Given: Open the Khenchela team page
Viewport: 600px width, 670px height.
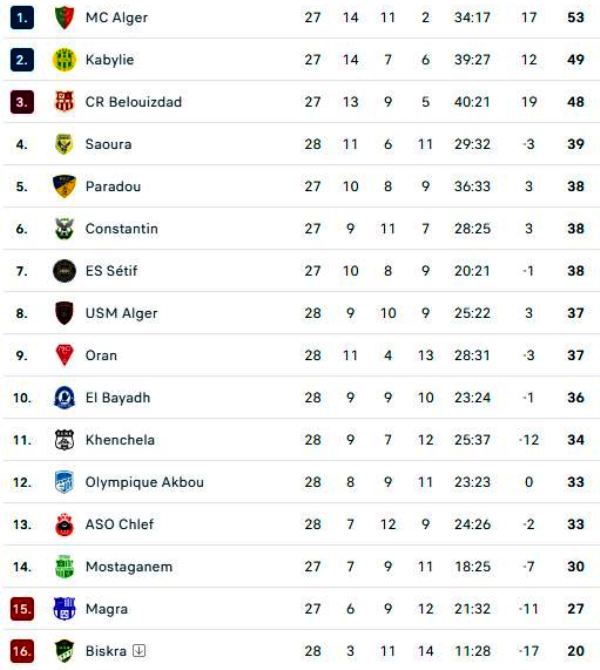Looking at the screenshot, I should click(120, 440).
